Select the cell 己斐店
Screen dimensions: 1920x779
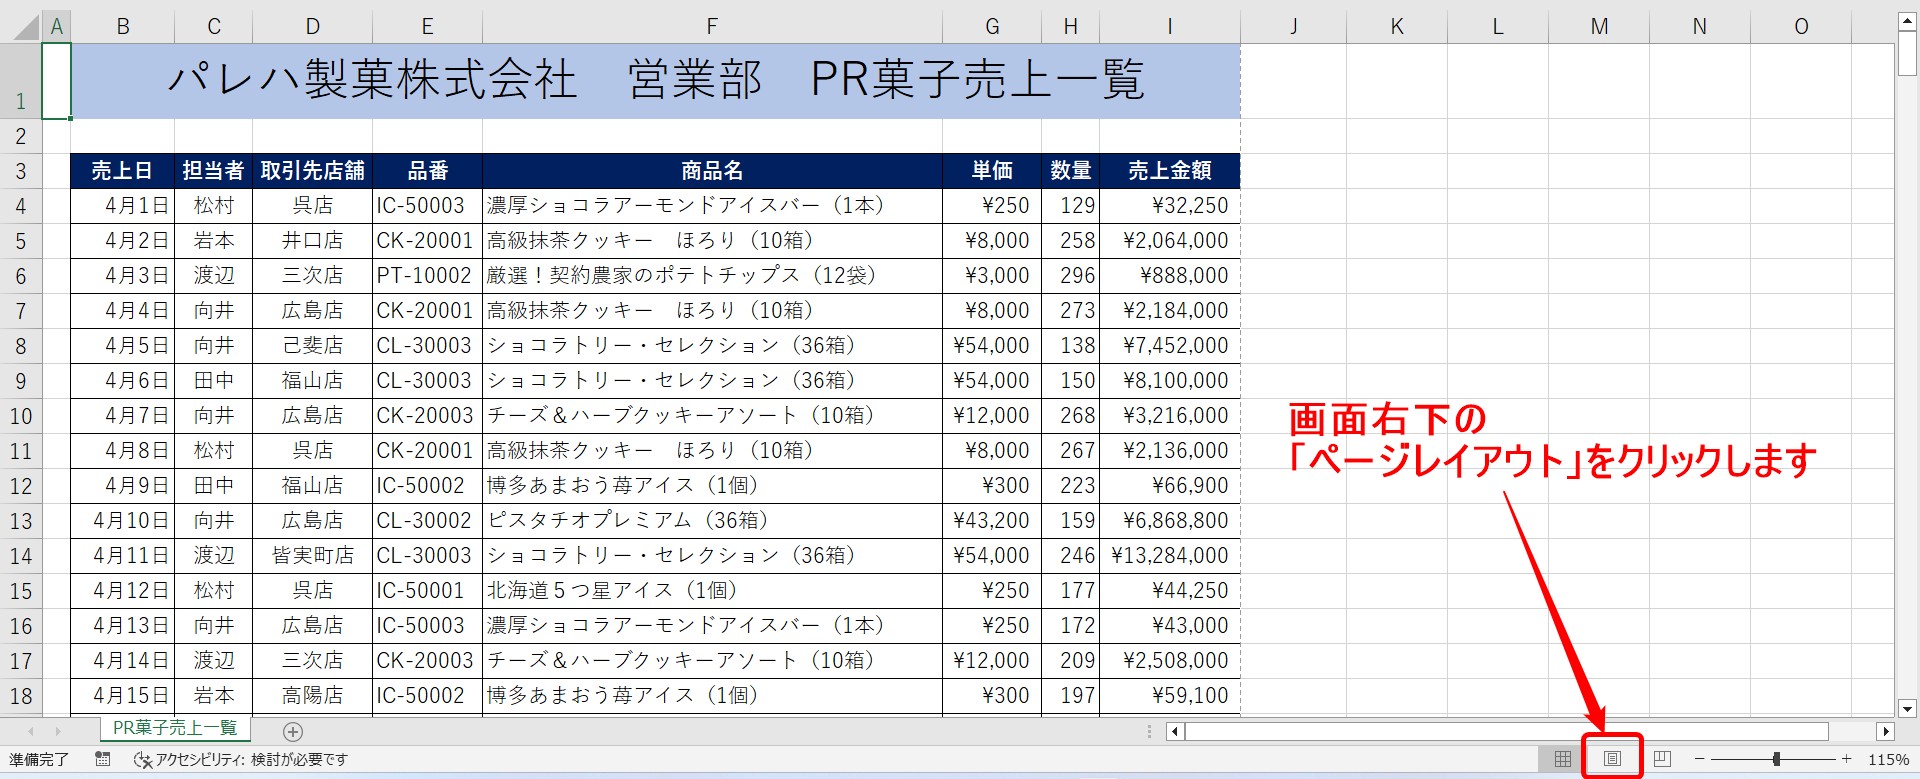click(x=312, y=346)
